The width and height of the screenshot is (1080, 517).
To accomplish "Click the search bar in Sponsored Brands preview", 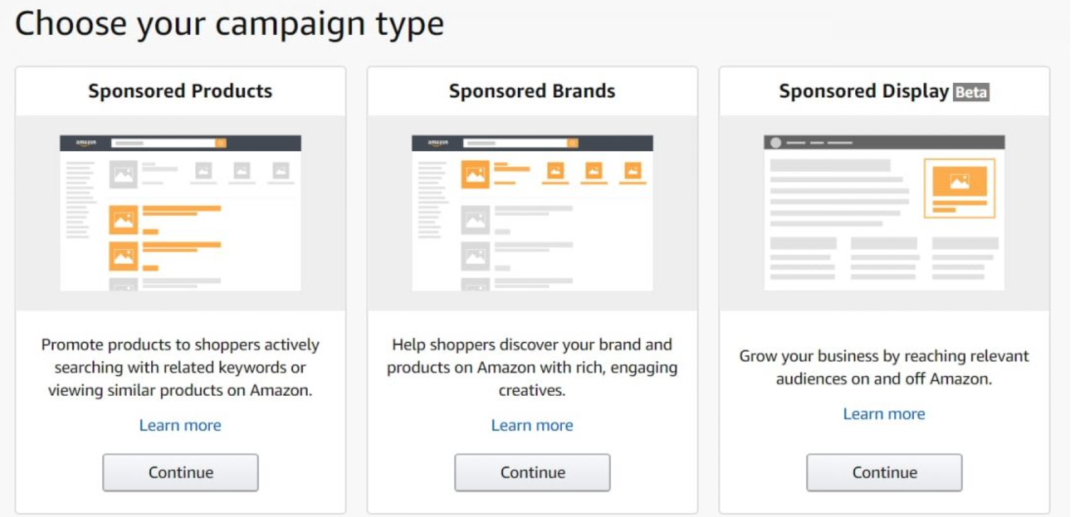I will click(514, 144).
